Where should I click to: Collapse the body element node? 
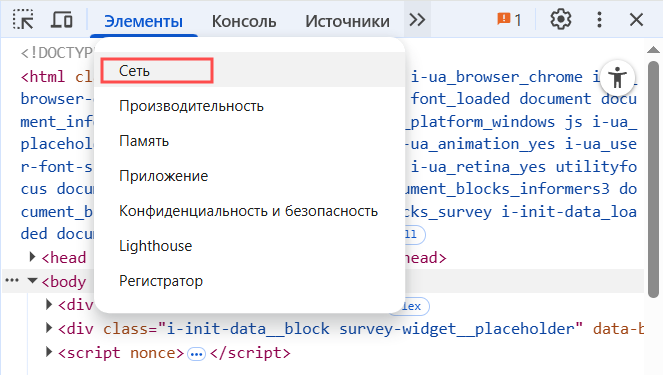click(x=33, y=280)
